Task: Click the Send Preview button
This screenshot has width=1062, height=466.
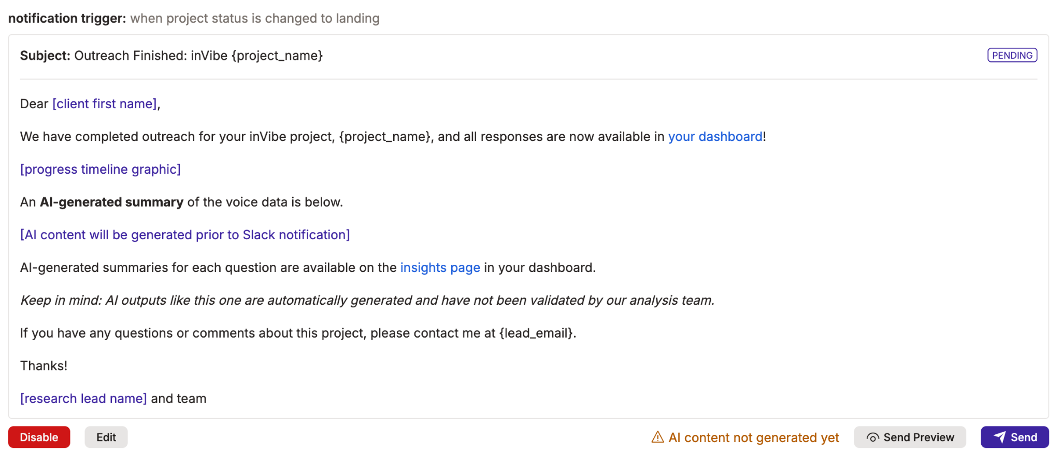Action: pos(910,437)
